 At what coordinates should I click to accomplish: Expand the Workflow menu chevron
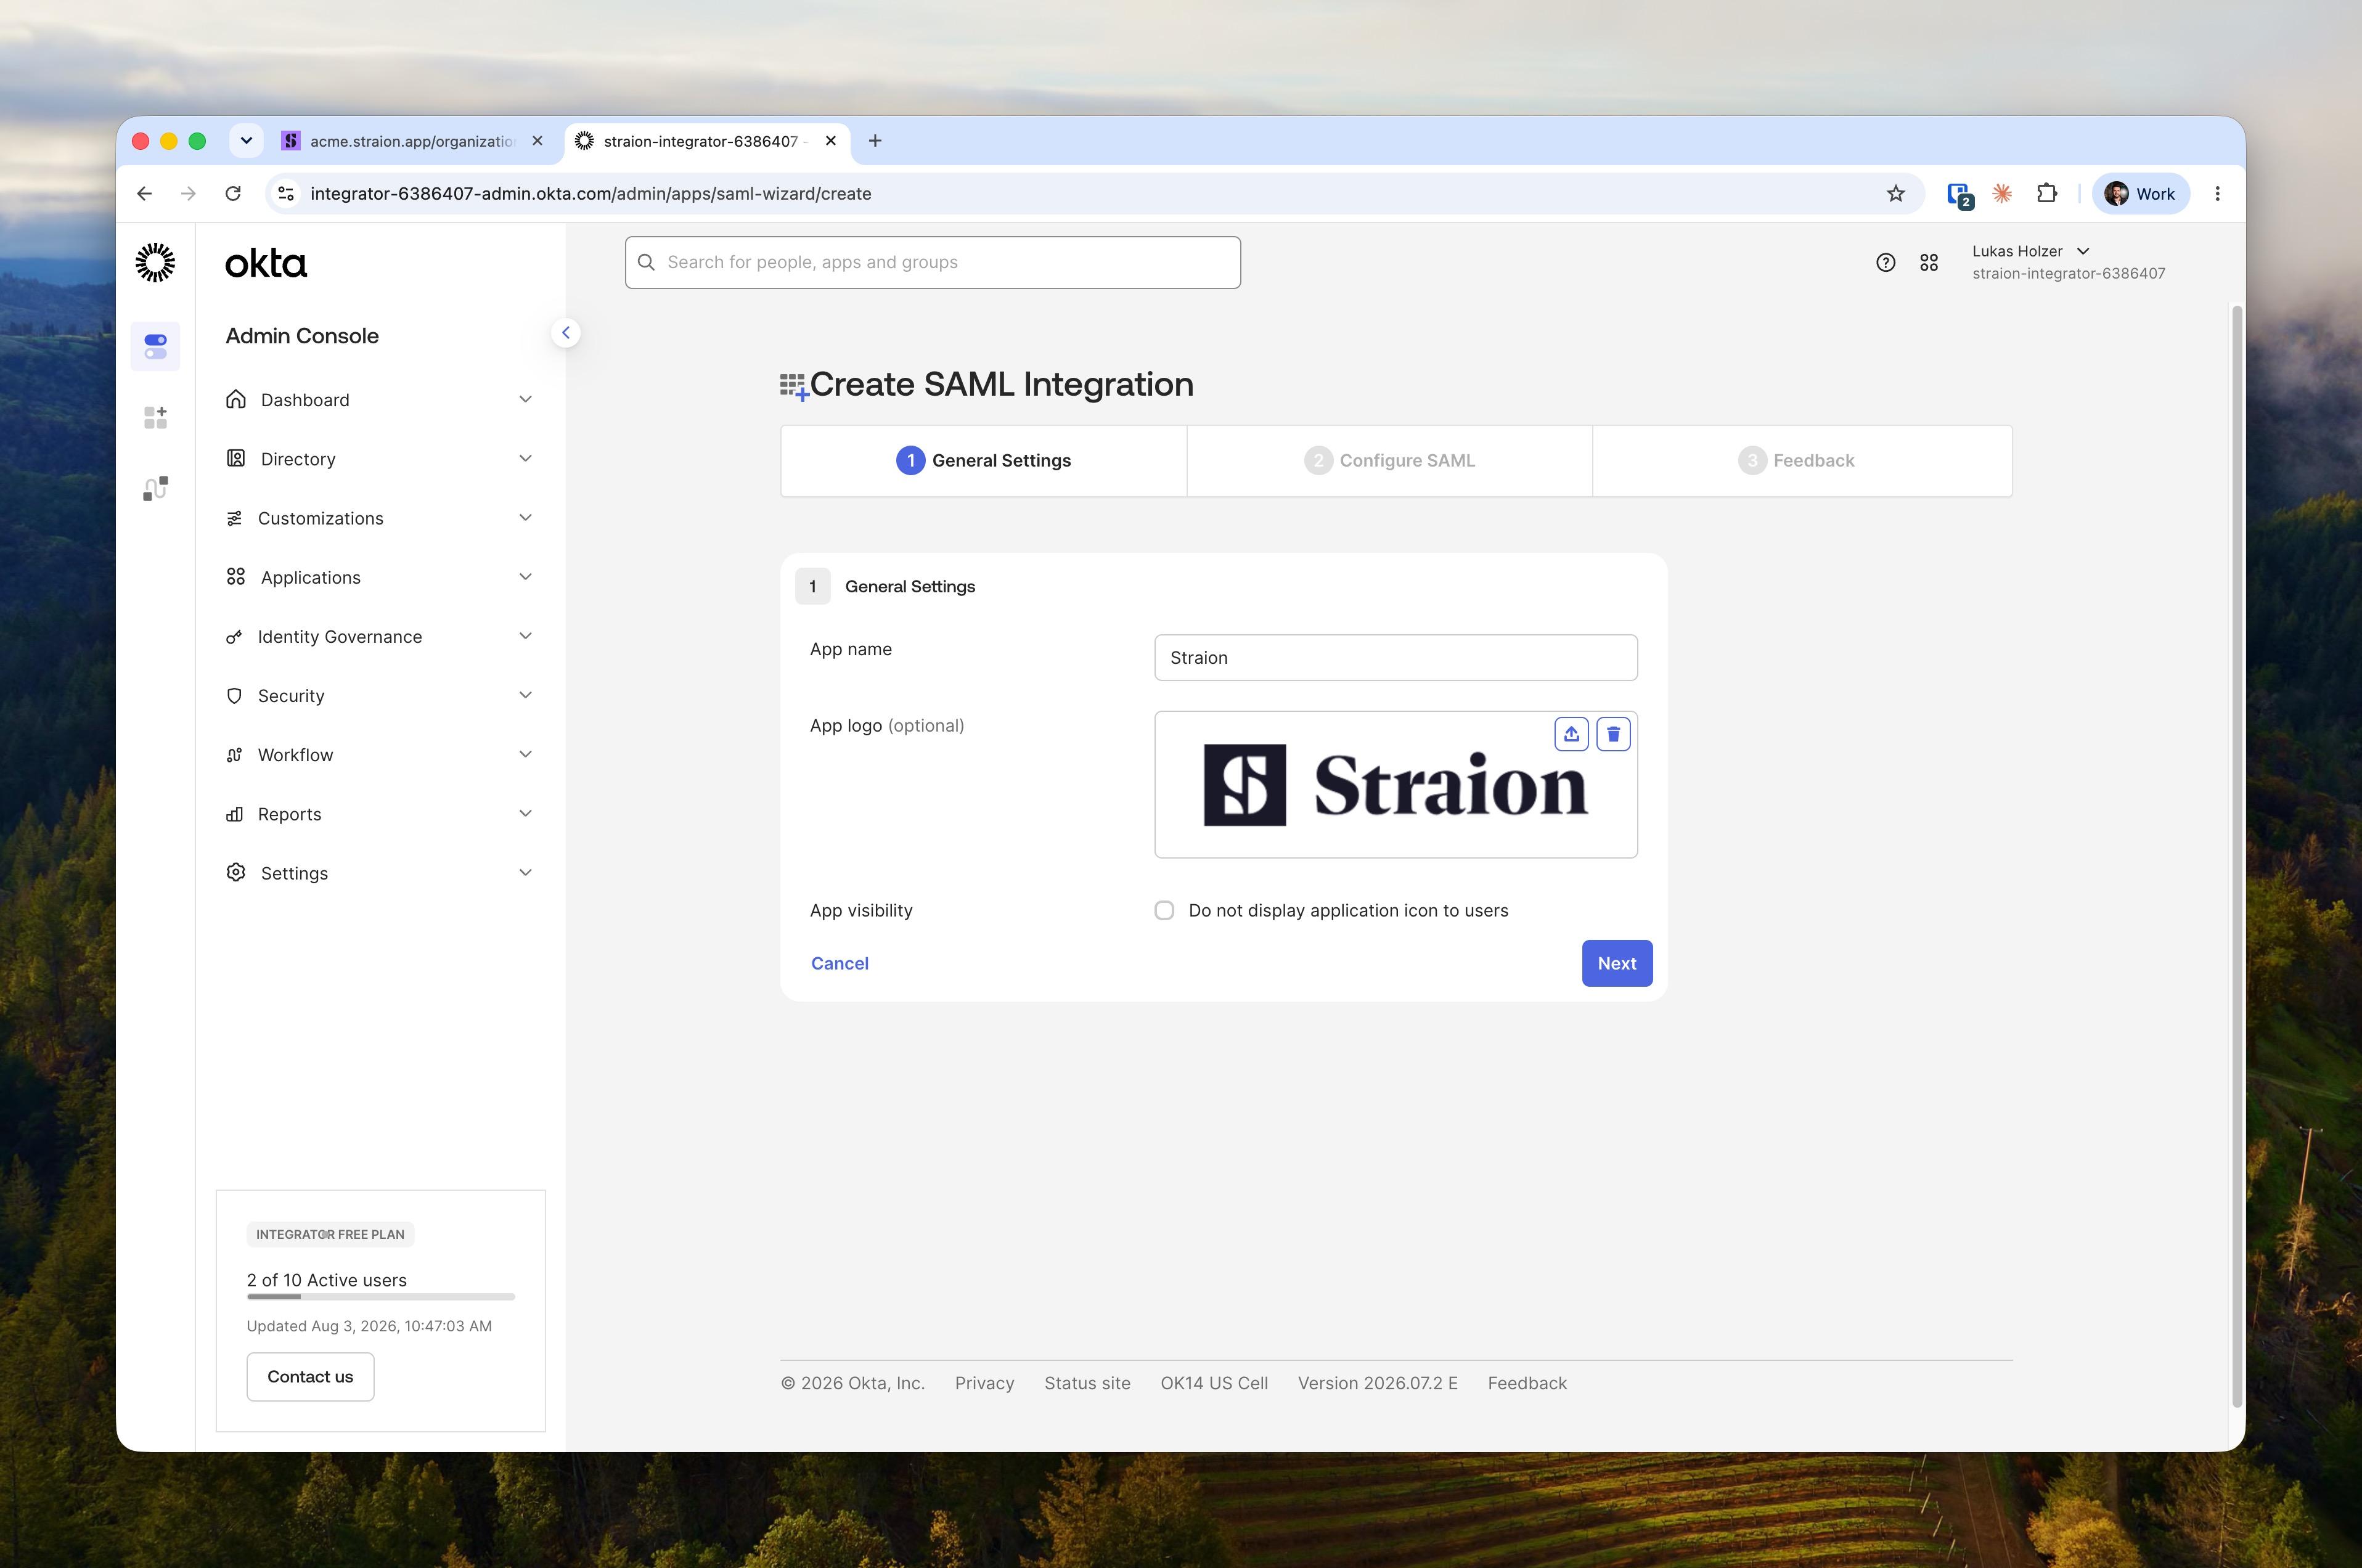coord(525,753)
